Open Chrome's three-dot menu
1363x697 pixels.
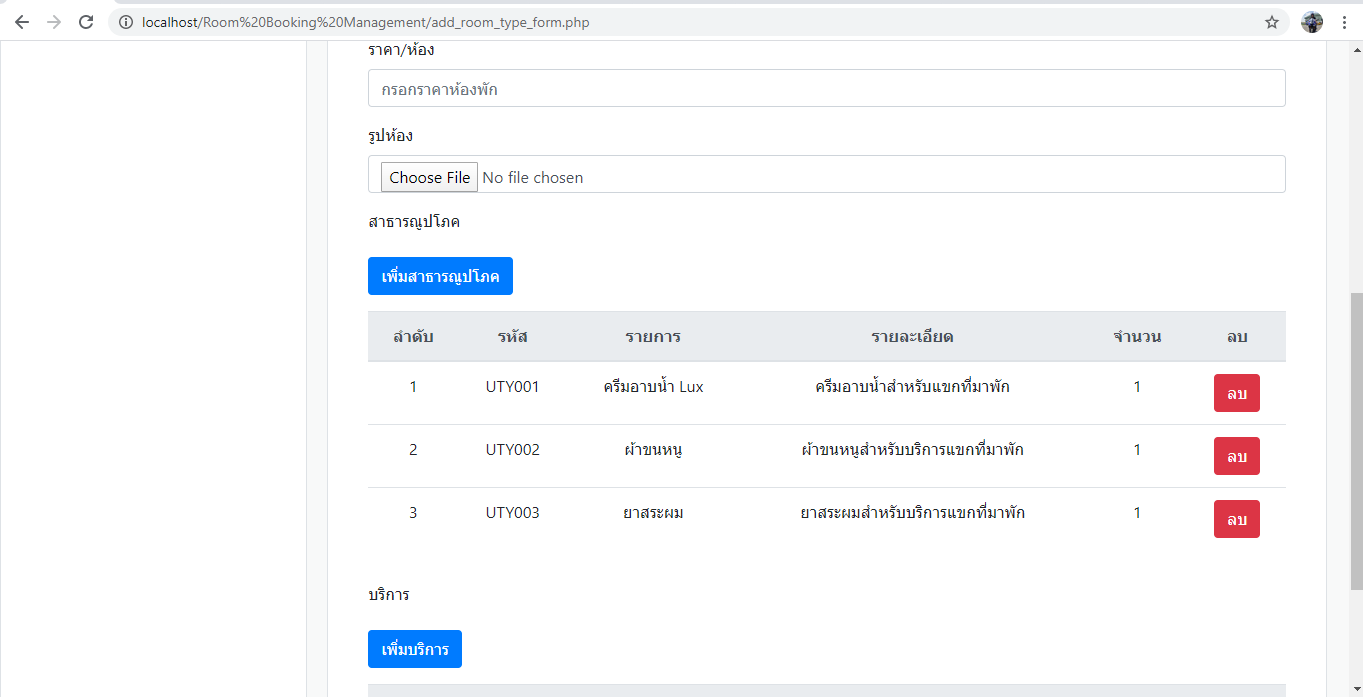[1345, 22]
